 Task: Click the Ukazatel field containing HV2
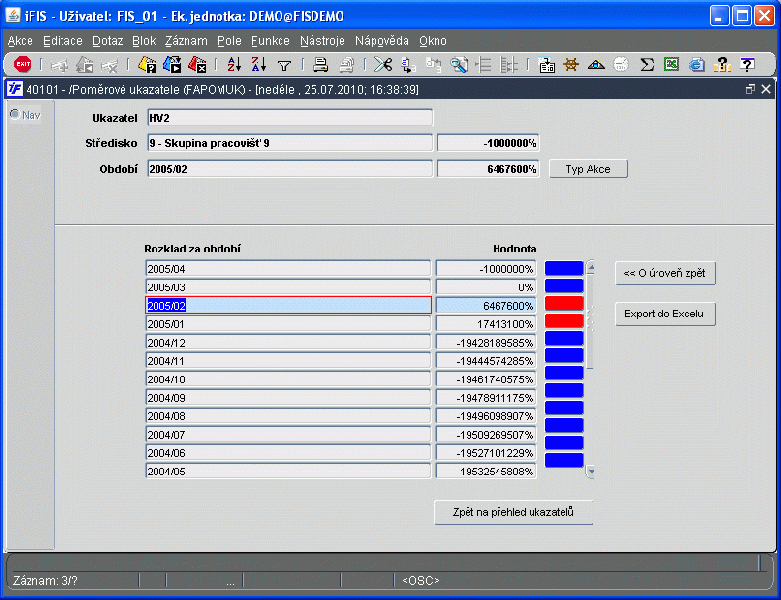(x=290, y=118)
